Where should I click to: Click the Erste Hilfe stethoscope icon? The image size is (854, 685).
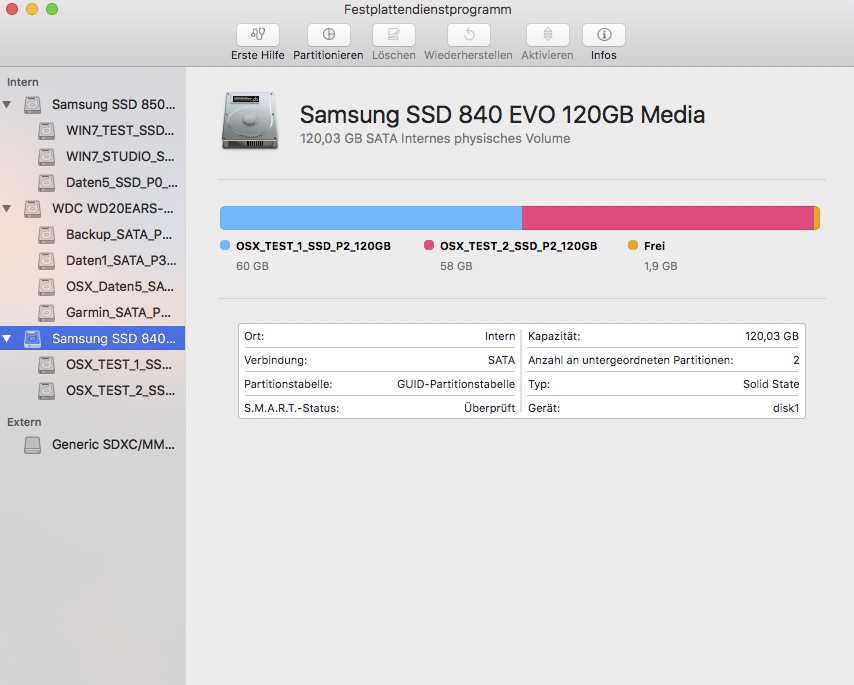(258, 35)
